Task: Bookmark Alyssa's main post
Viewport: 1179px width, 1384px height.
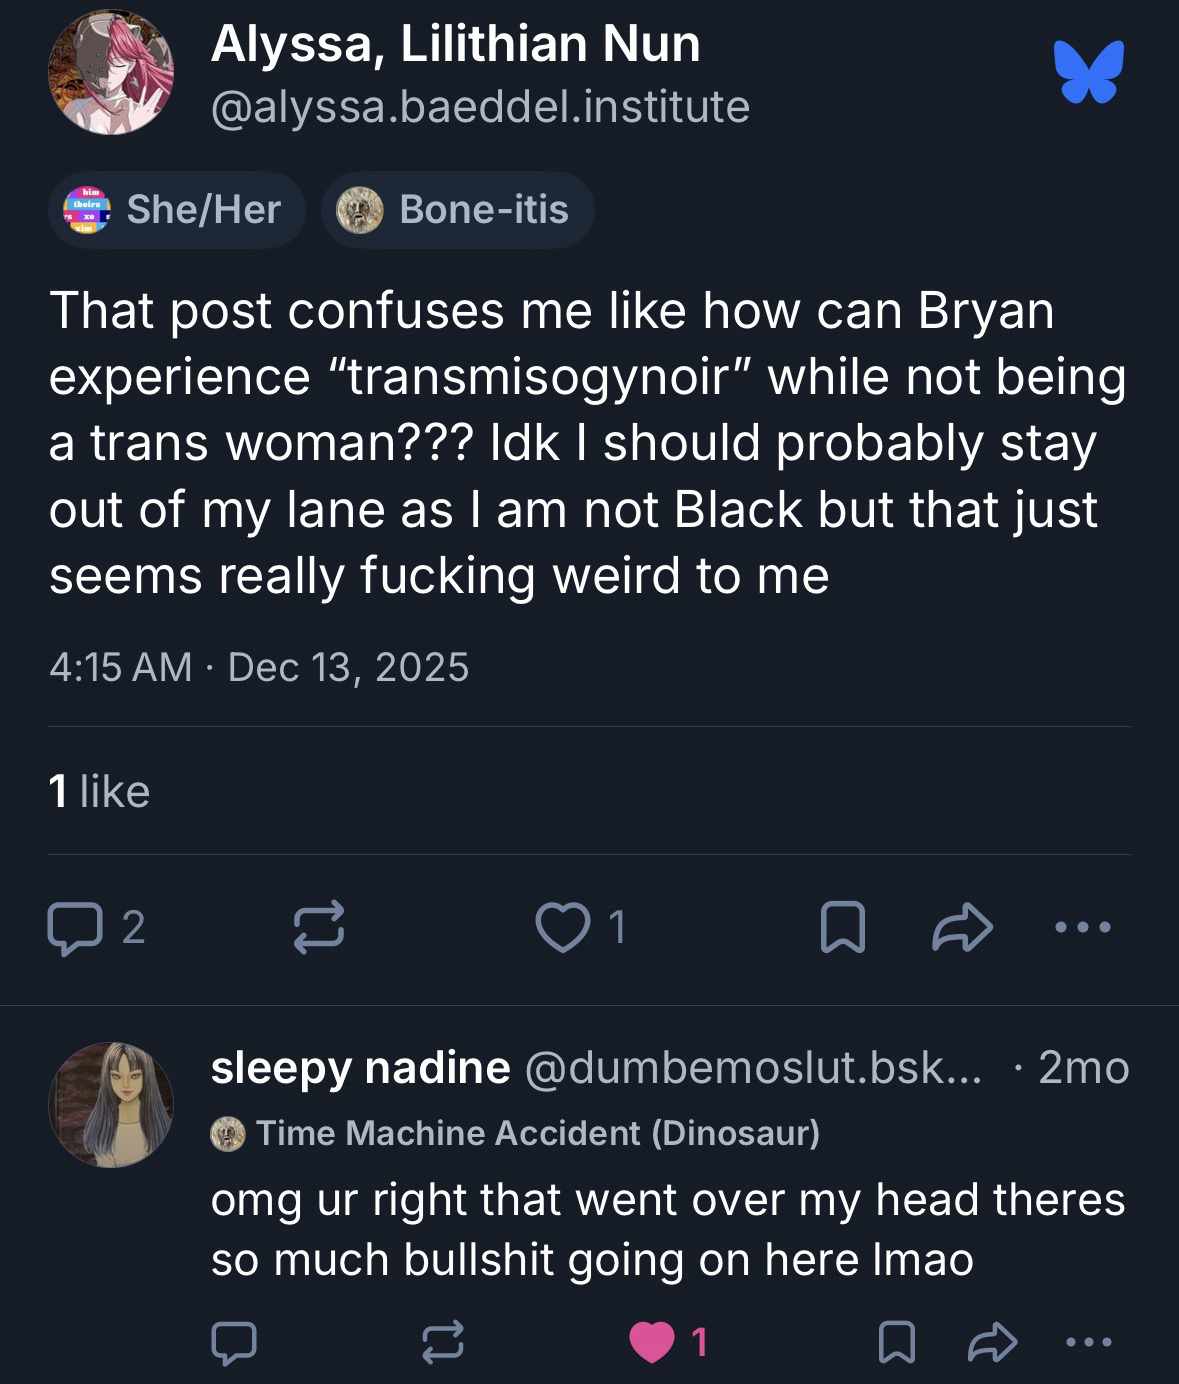Action: pyautogui.click(x=842, y=929)
